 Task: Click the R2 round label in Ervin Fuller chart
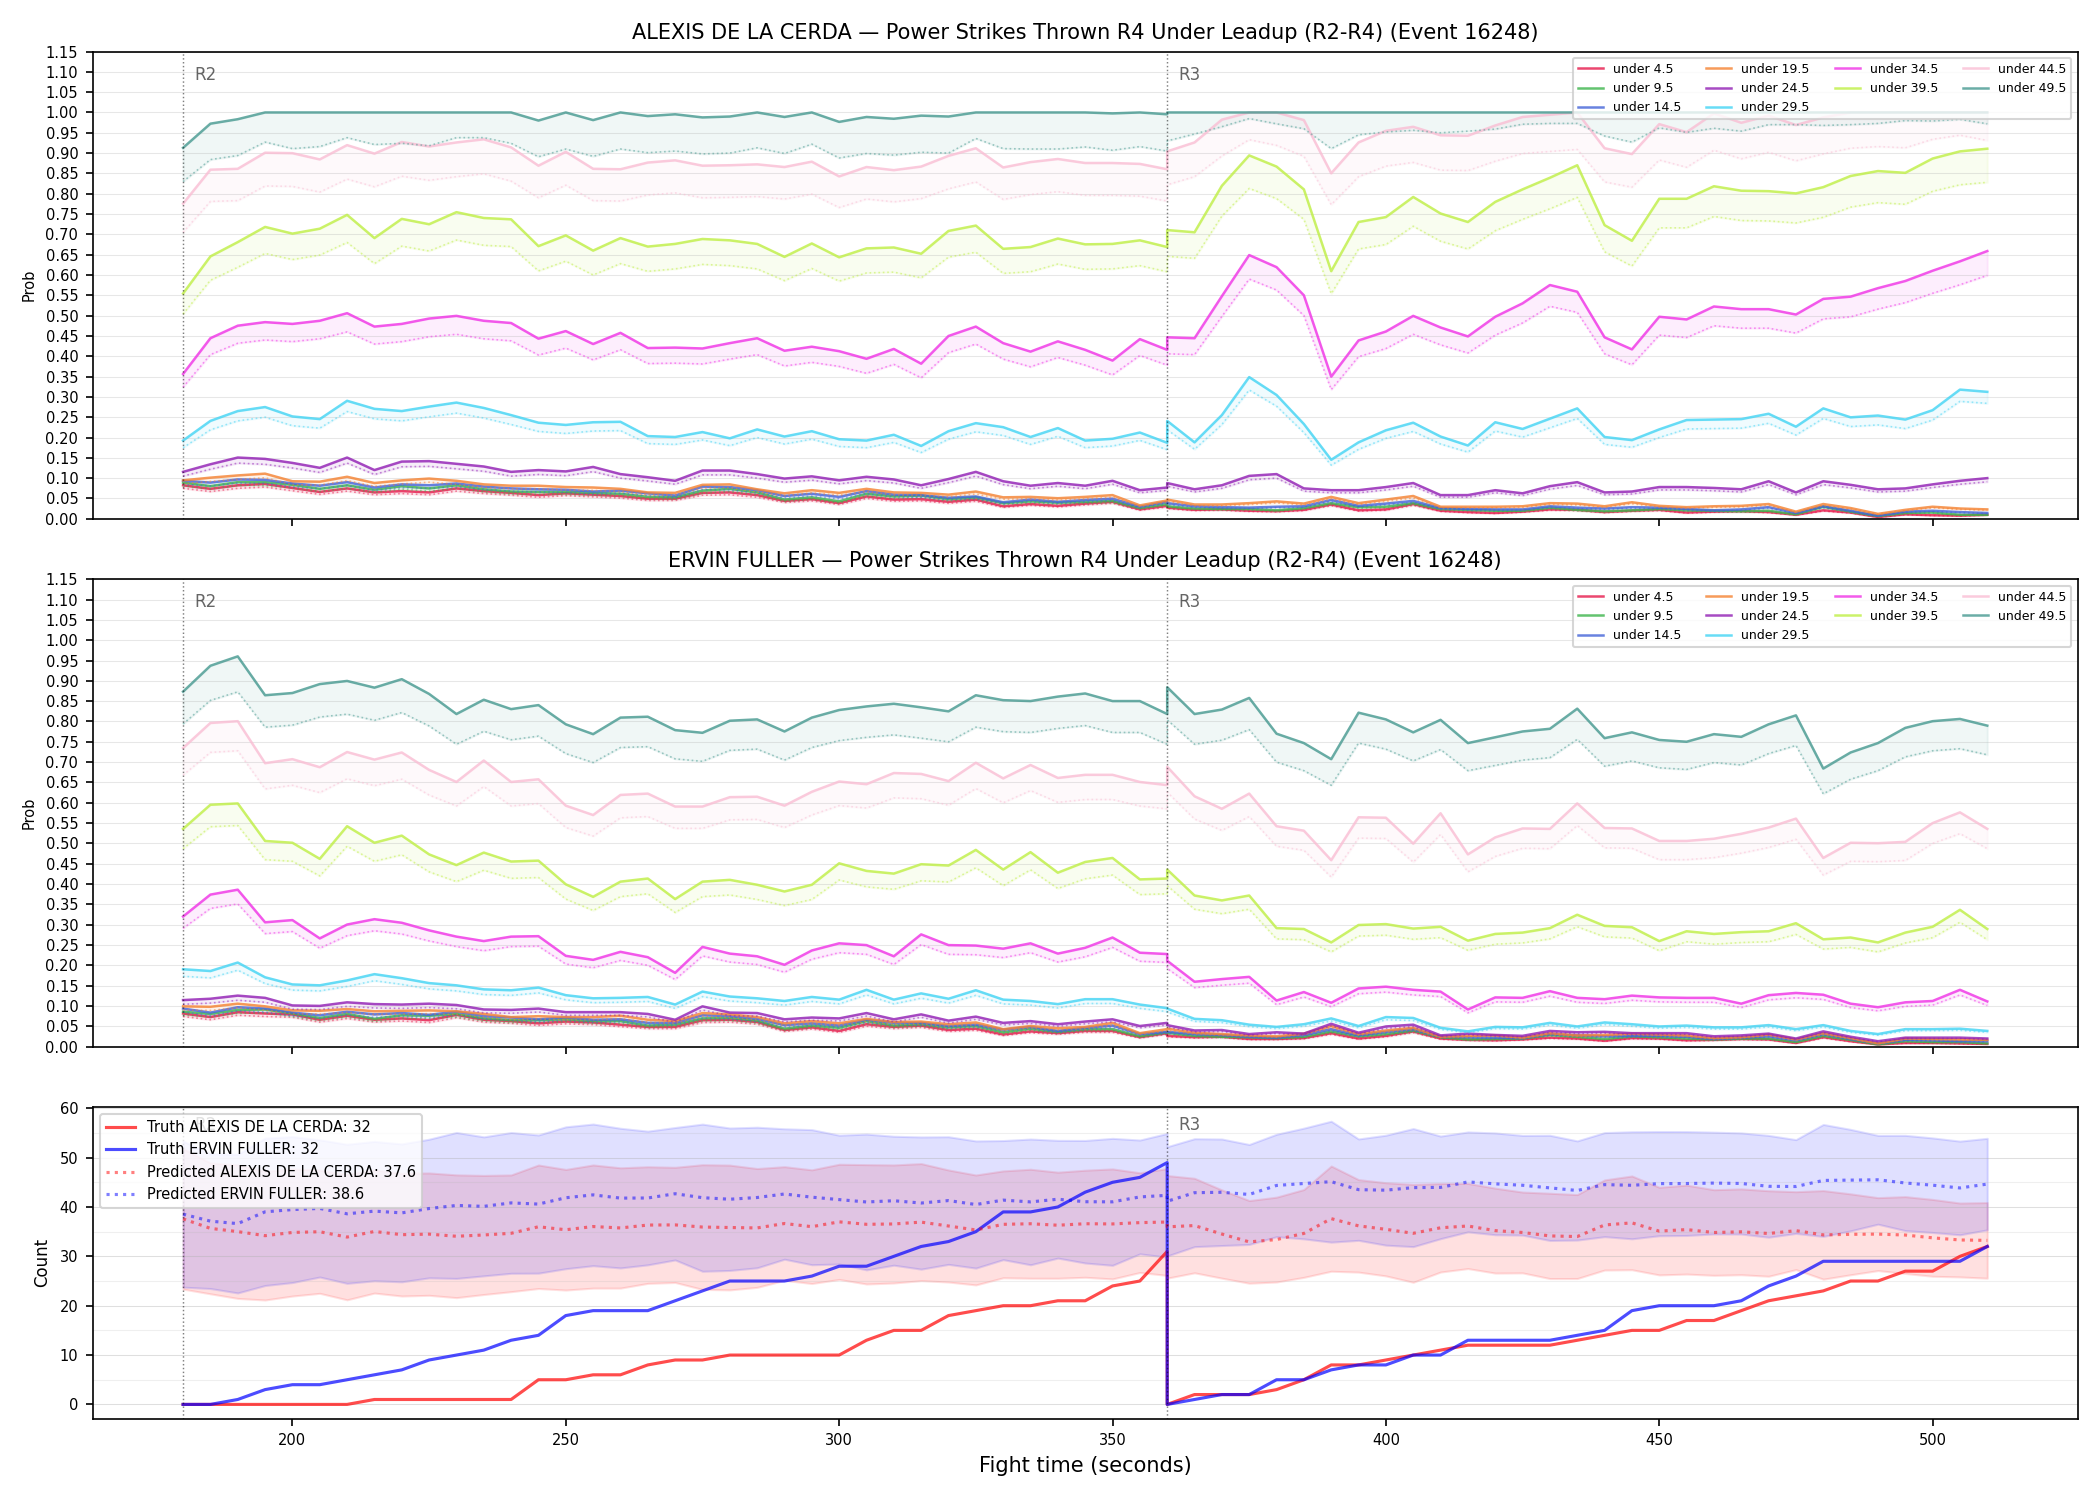pos(205,601)
